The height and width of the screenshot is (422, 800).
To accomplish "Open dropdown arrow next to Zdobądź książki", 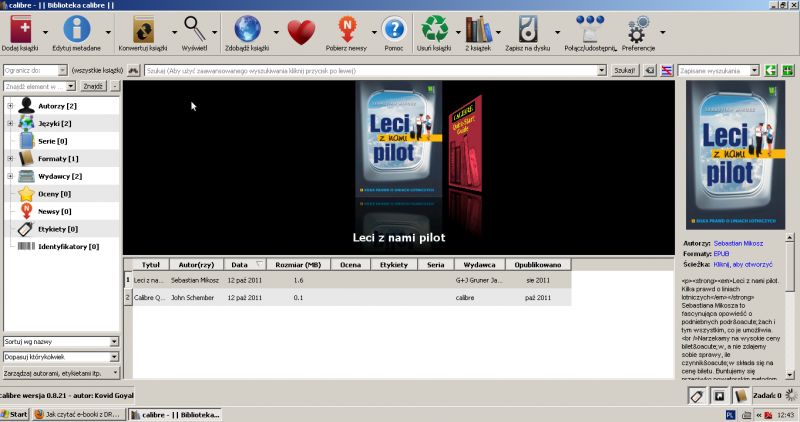I will (276, 32).
